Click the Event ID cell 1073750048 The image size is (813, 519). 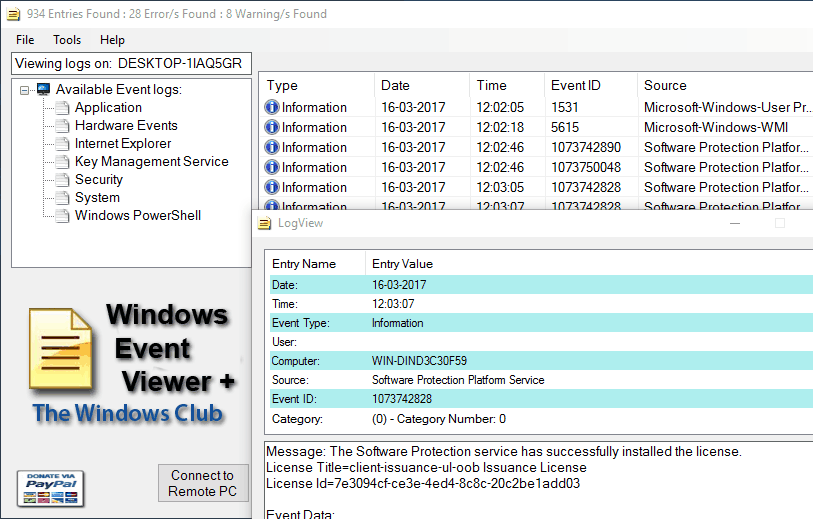pyautogui.click(x=586, y=167)
